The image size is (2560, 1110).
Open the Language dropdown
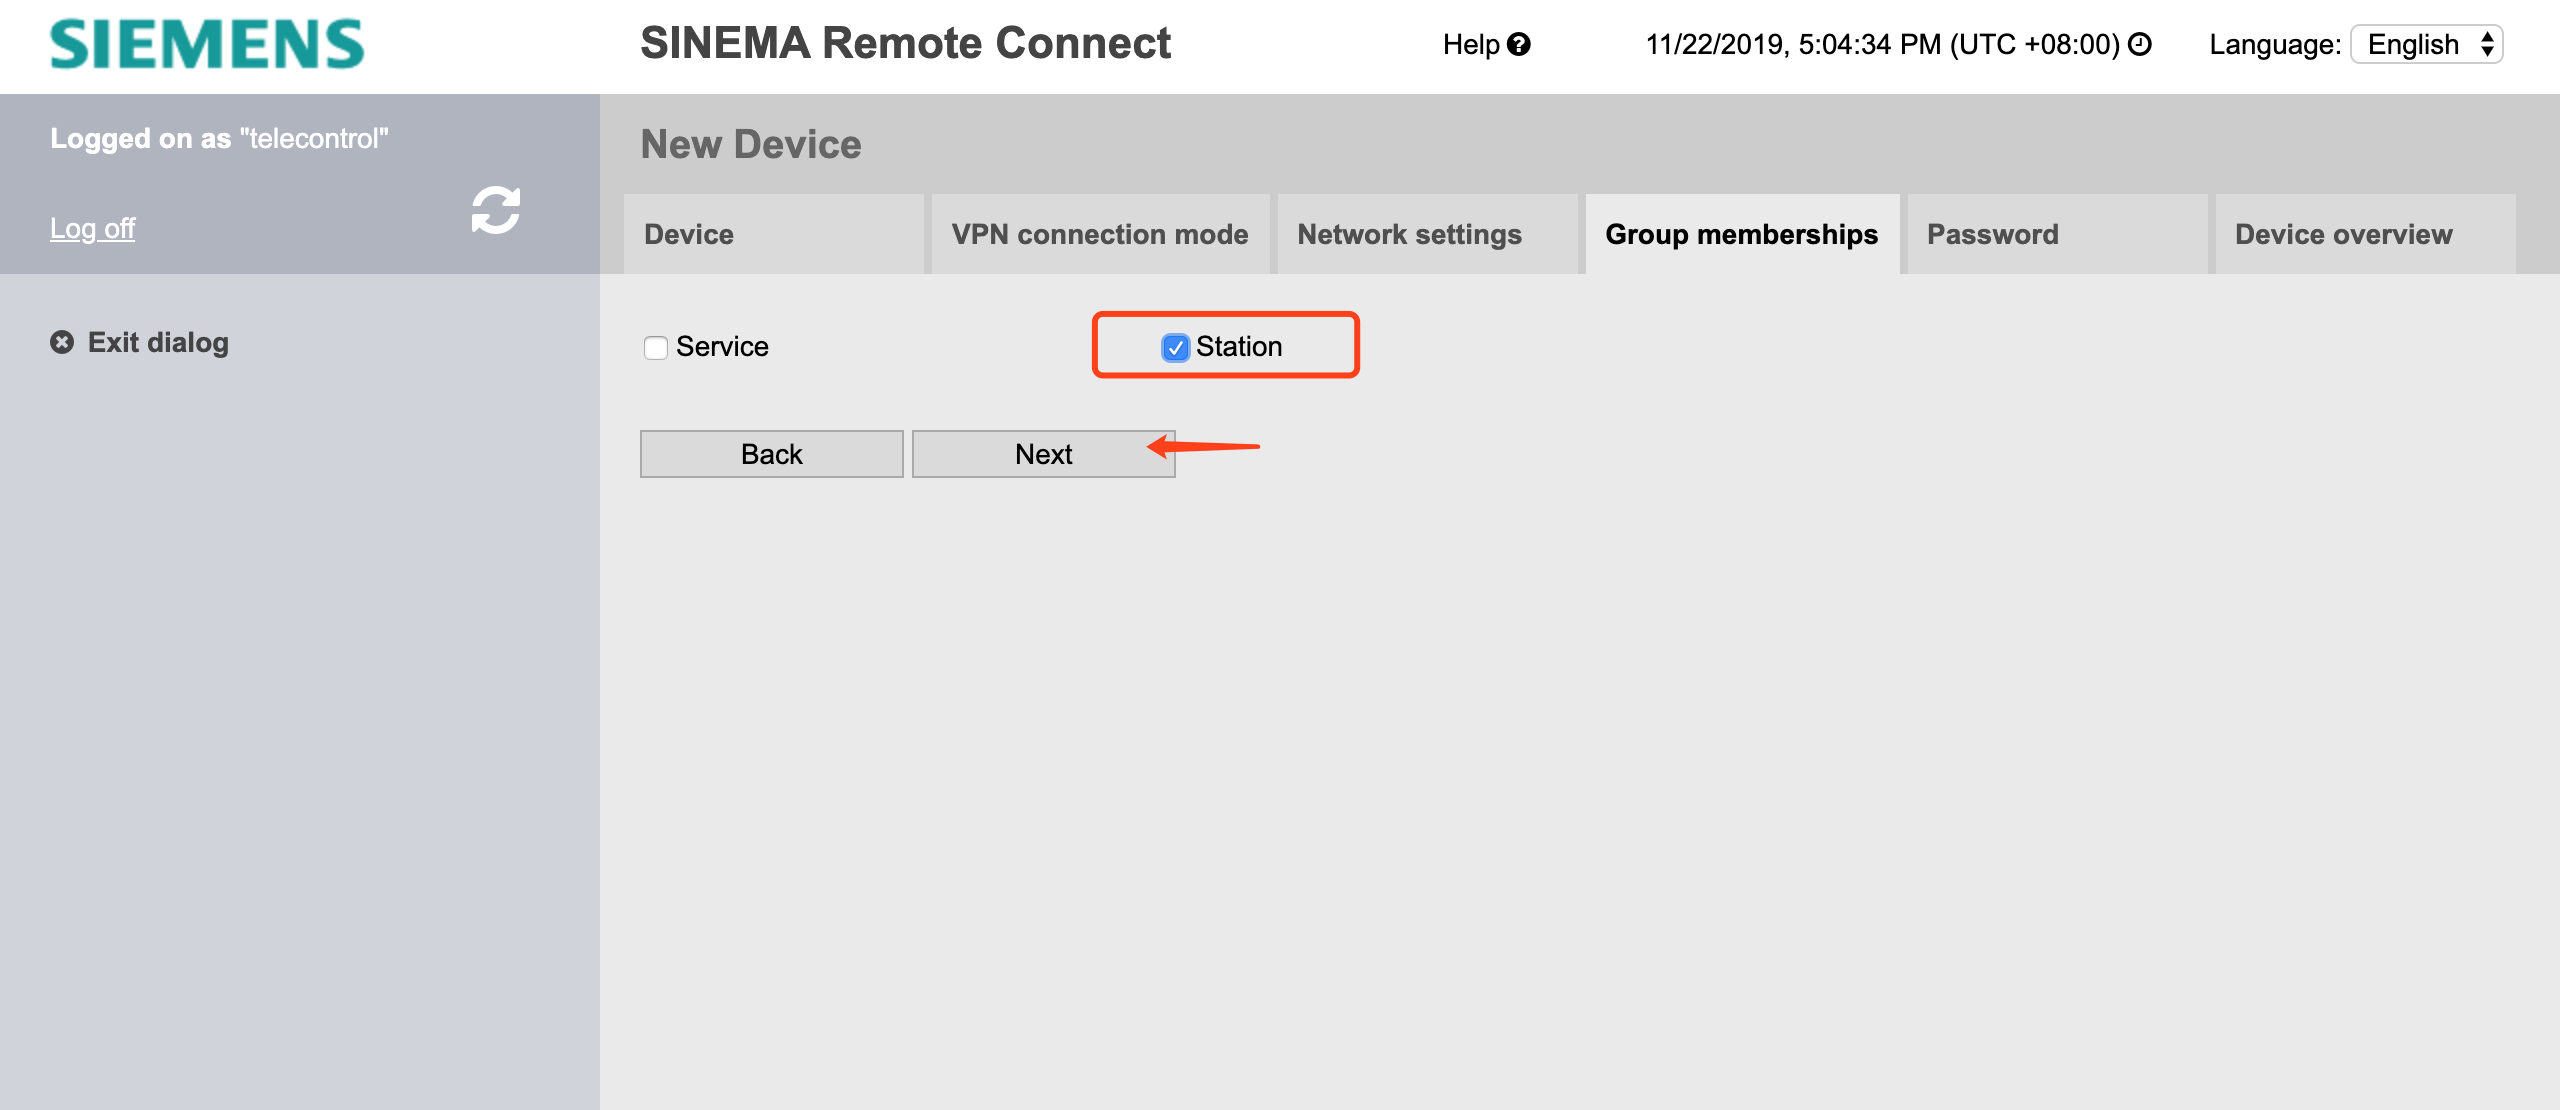click(x=2426, y=45)
